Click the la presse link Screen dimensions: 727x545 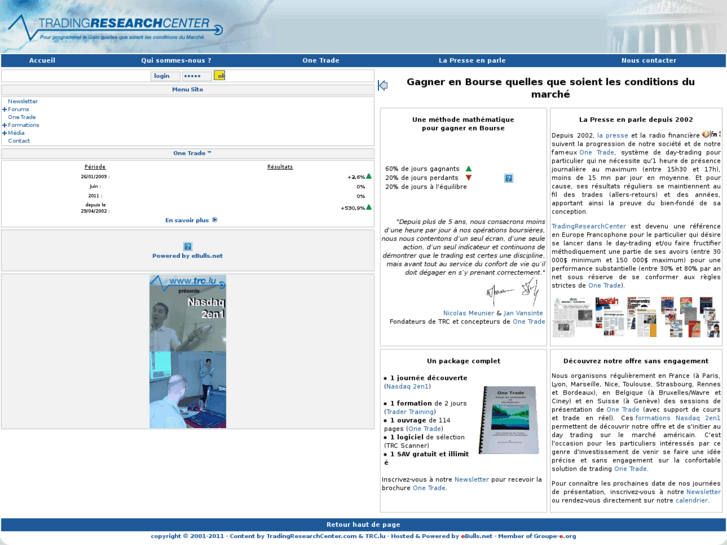(x=612, y=135)
